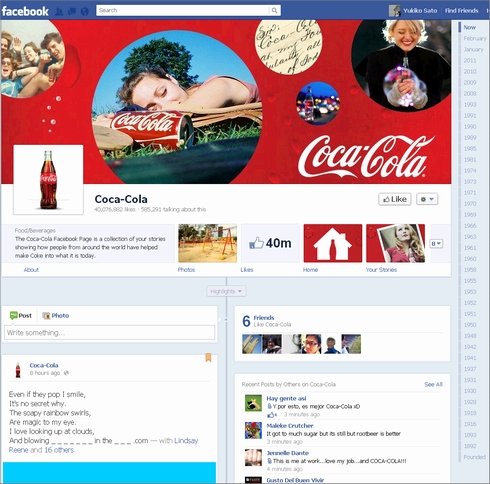Open Yukiko Sato profile avatar

(394, 11)
